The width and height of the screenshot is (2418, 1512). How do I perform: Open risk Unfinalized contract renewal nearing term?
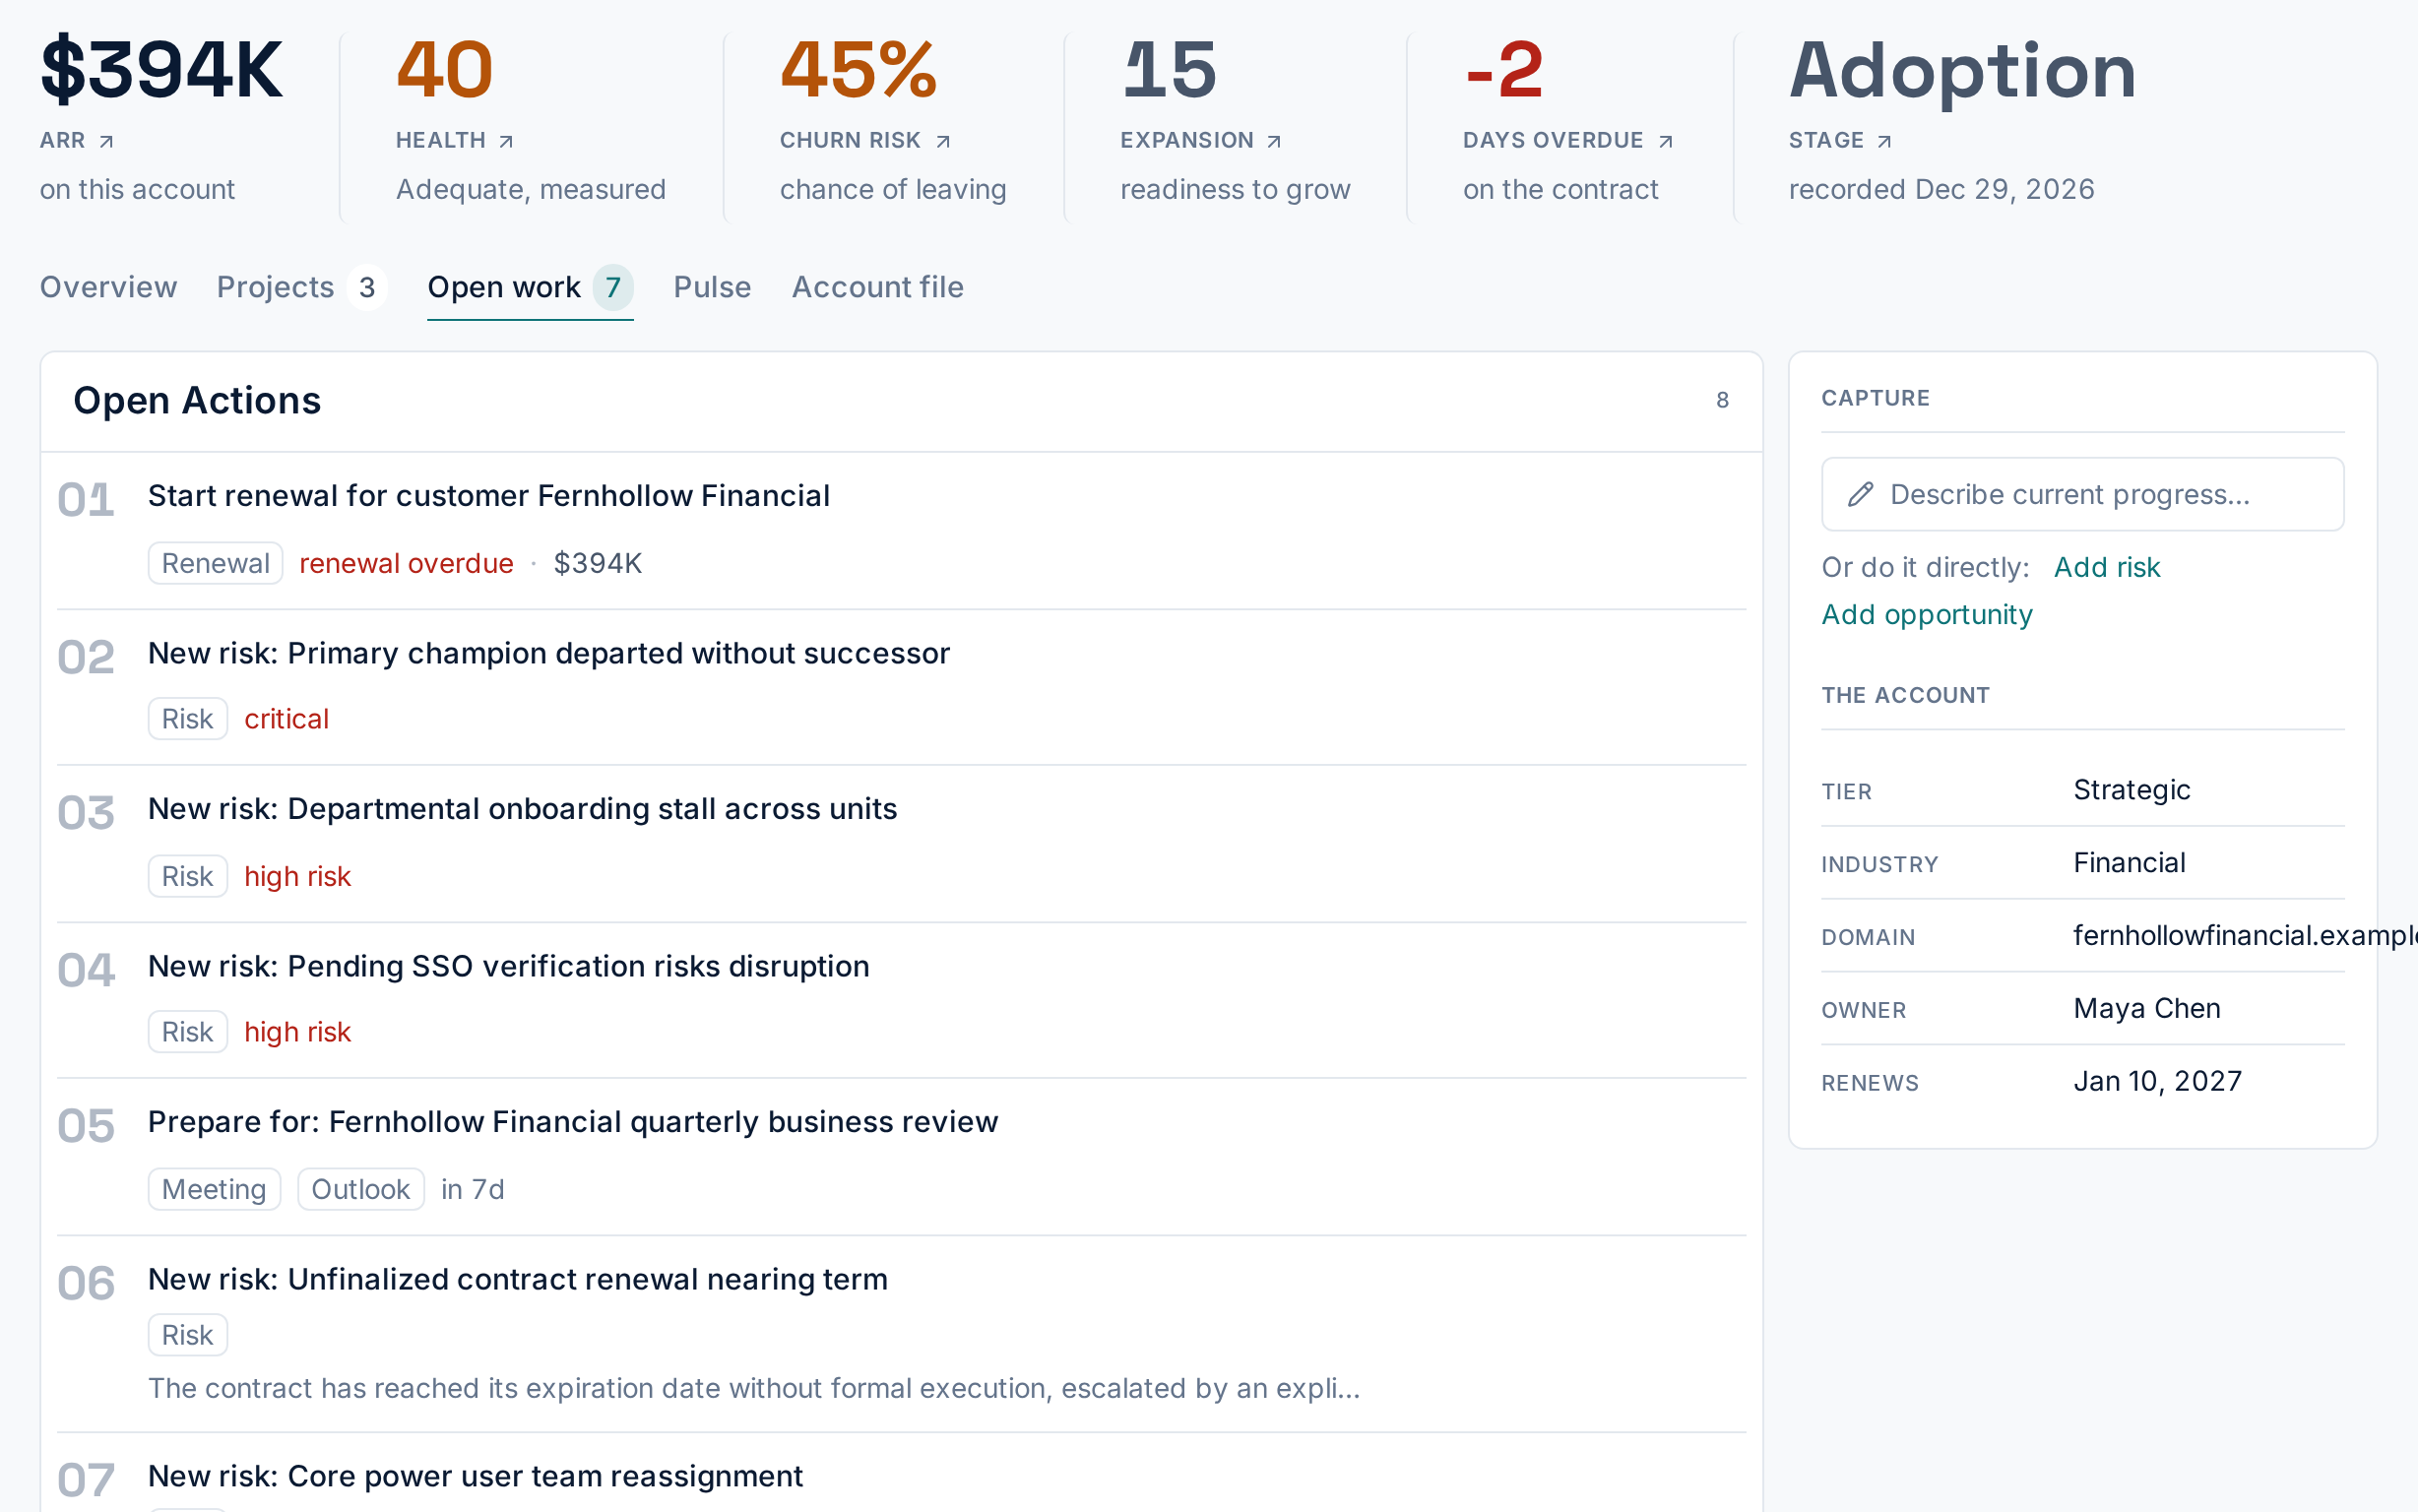tap(518, 1279)
